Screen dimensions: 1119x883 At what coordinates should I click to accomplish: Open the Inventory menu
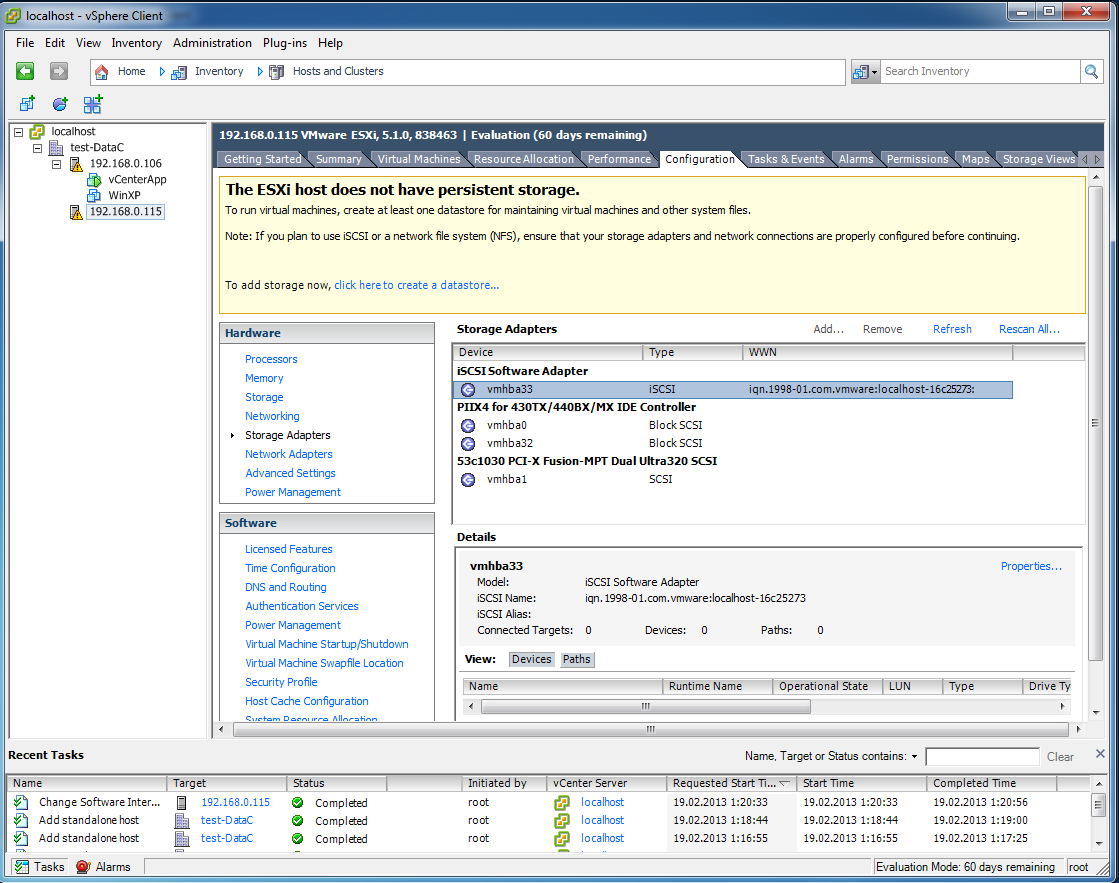(136, 43)
